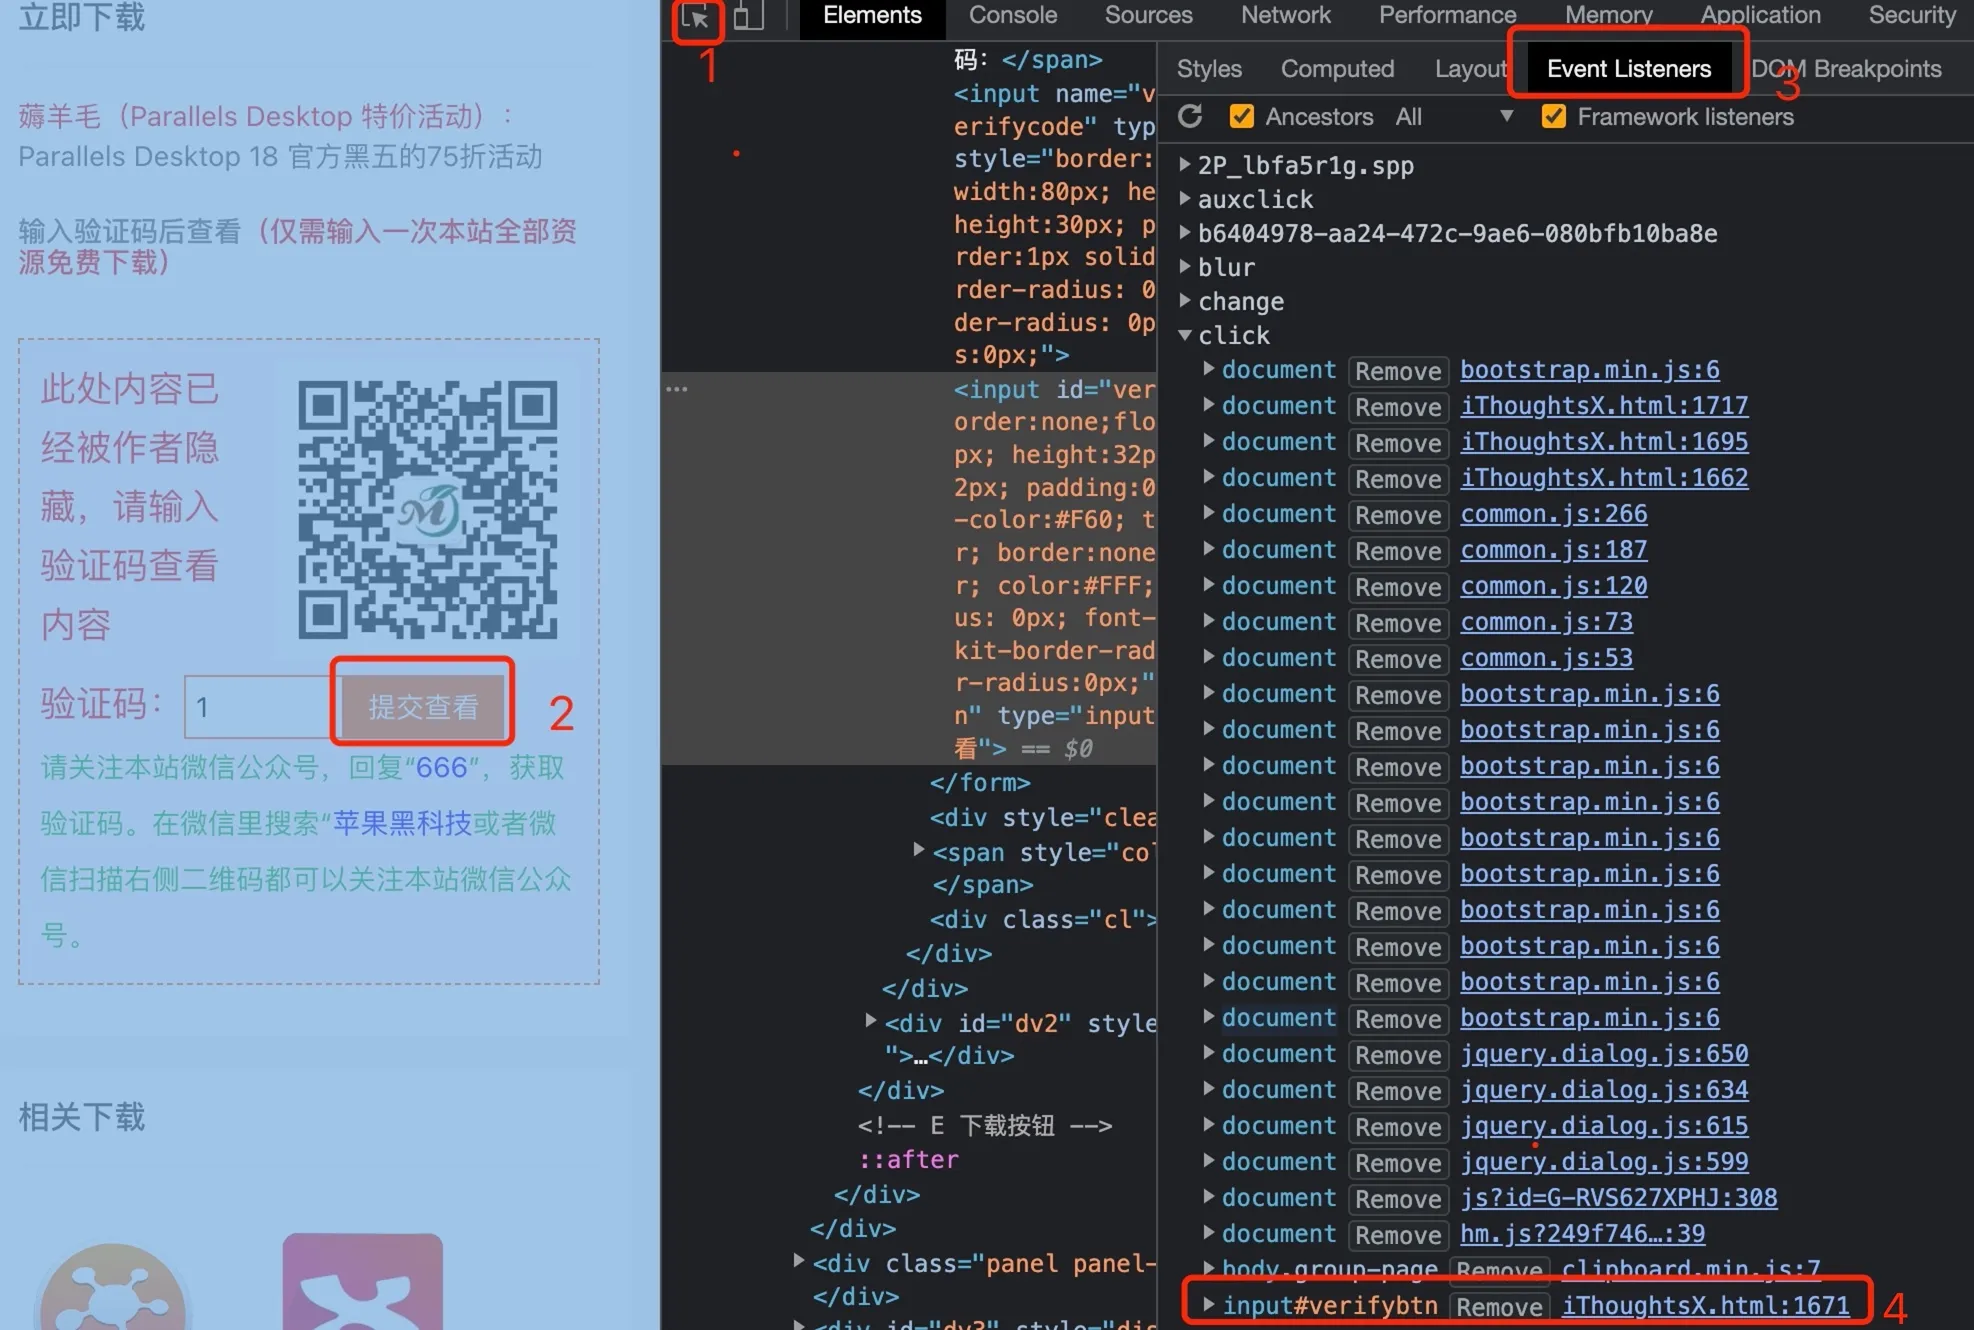Refresh the event listeners list
Viewport: 1974px width, 1330px height.
[x=1190, y=117]
